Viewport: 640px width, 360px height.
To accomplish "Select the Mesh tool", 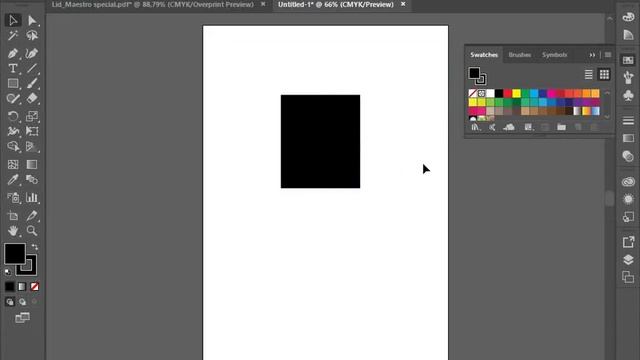I will [x=13, y=164].
